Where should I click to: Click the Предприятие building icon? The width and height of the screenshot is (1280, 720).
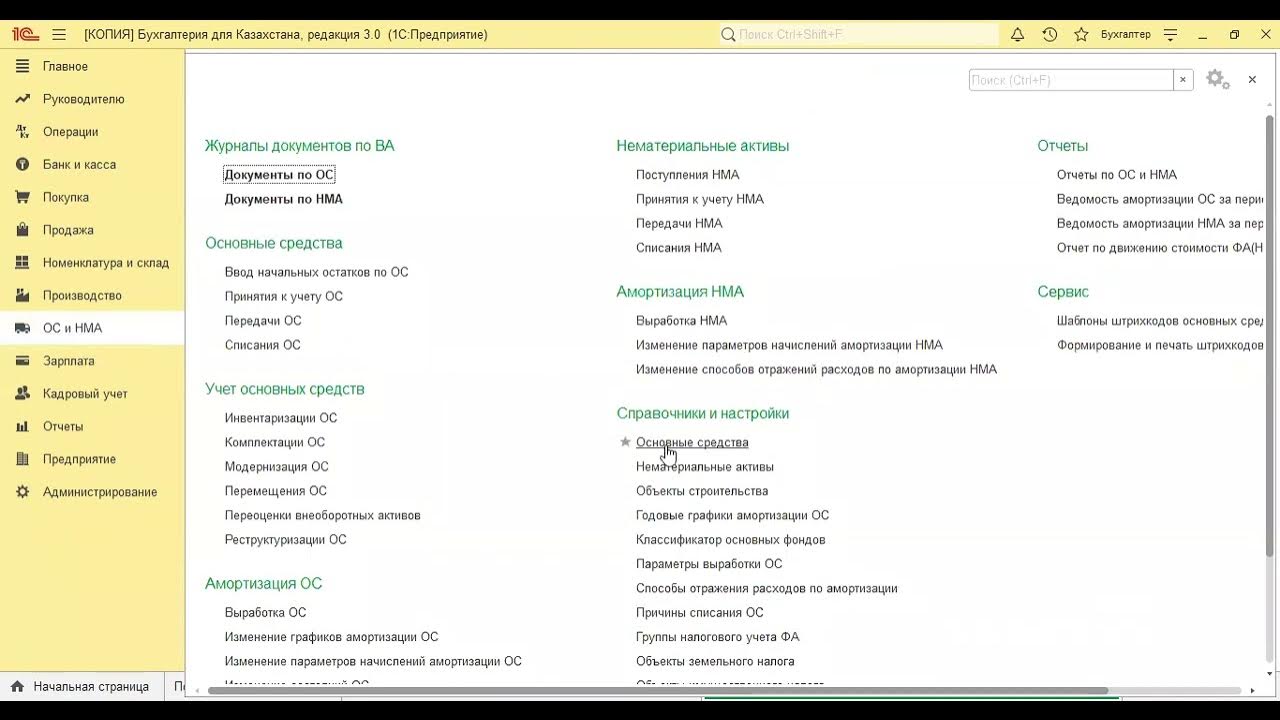click(x=22, y=459)
